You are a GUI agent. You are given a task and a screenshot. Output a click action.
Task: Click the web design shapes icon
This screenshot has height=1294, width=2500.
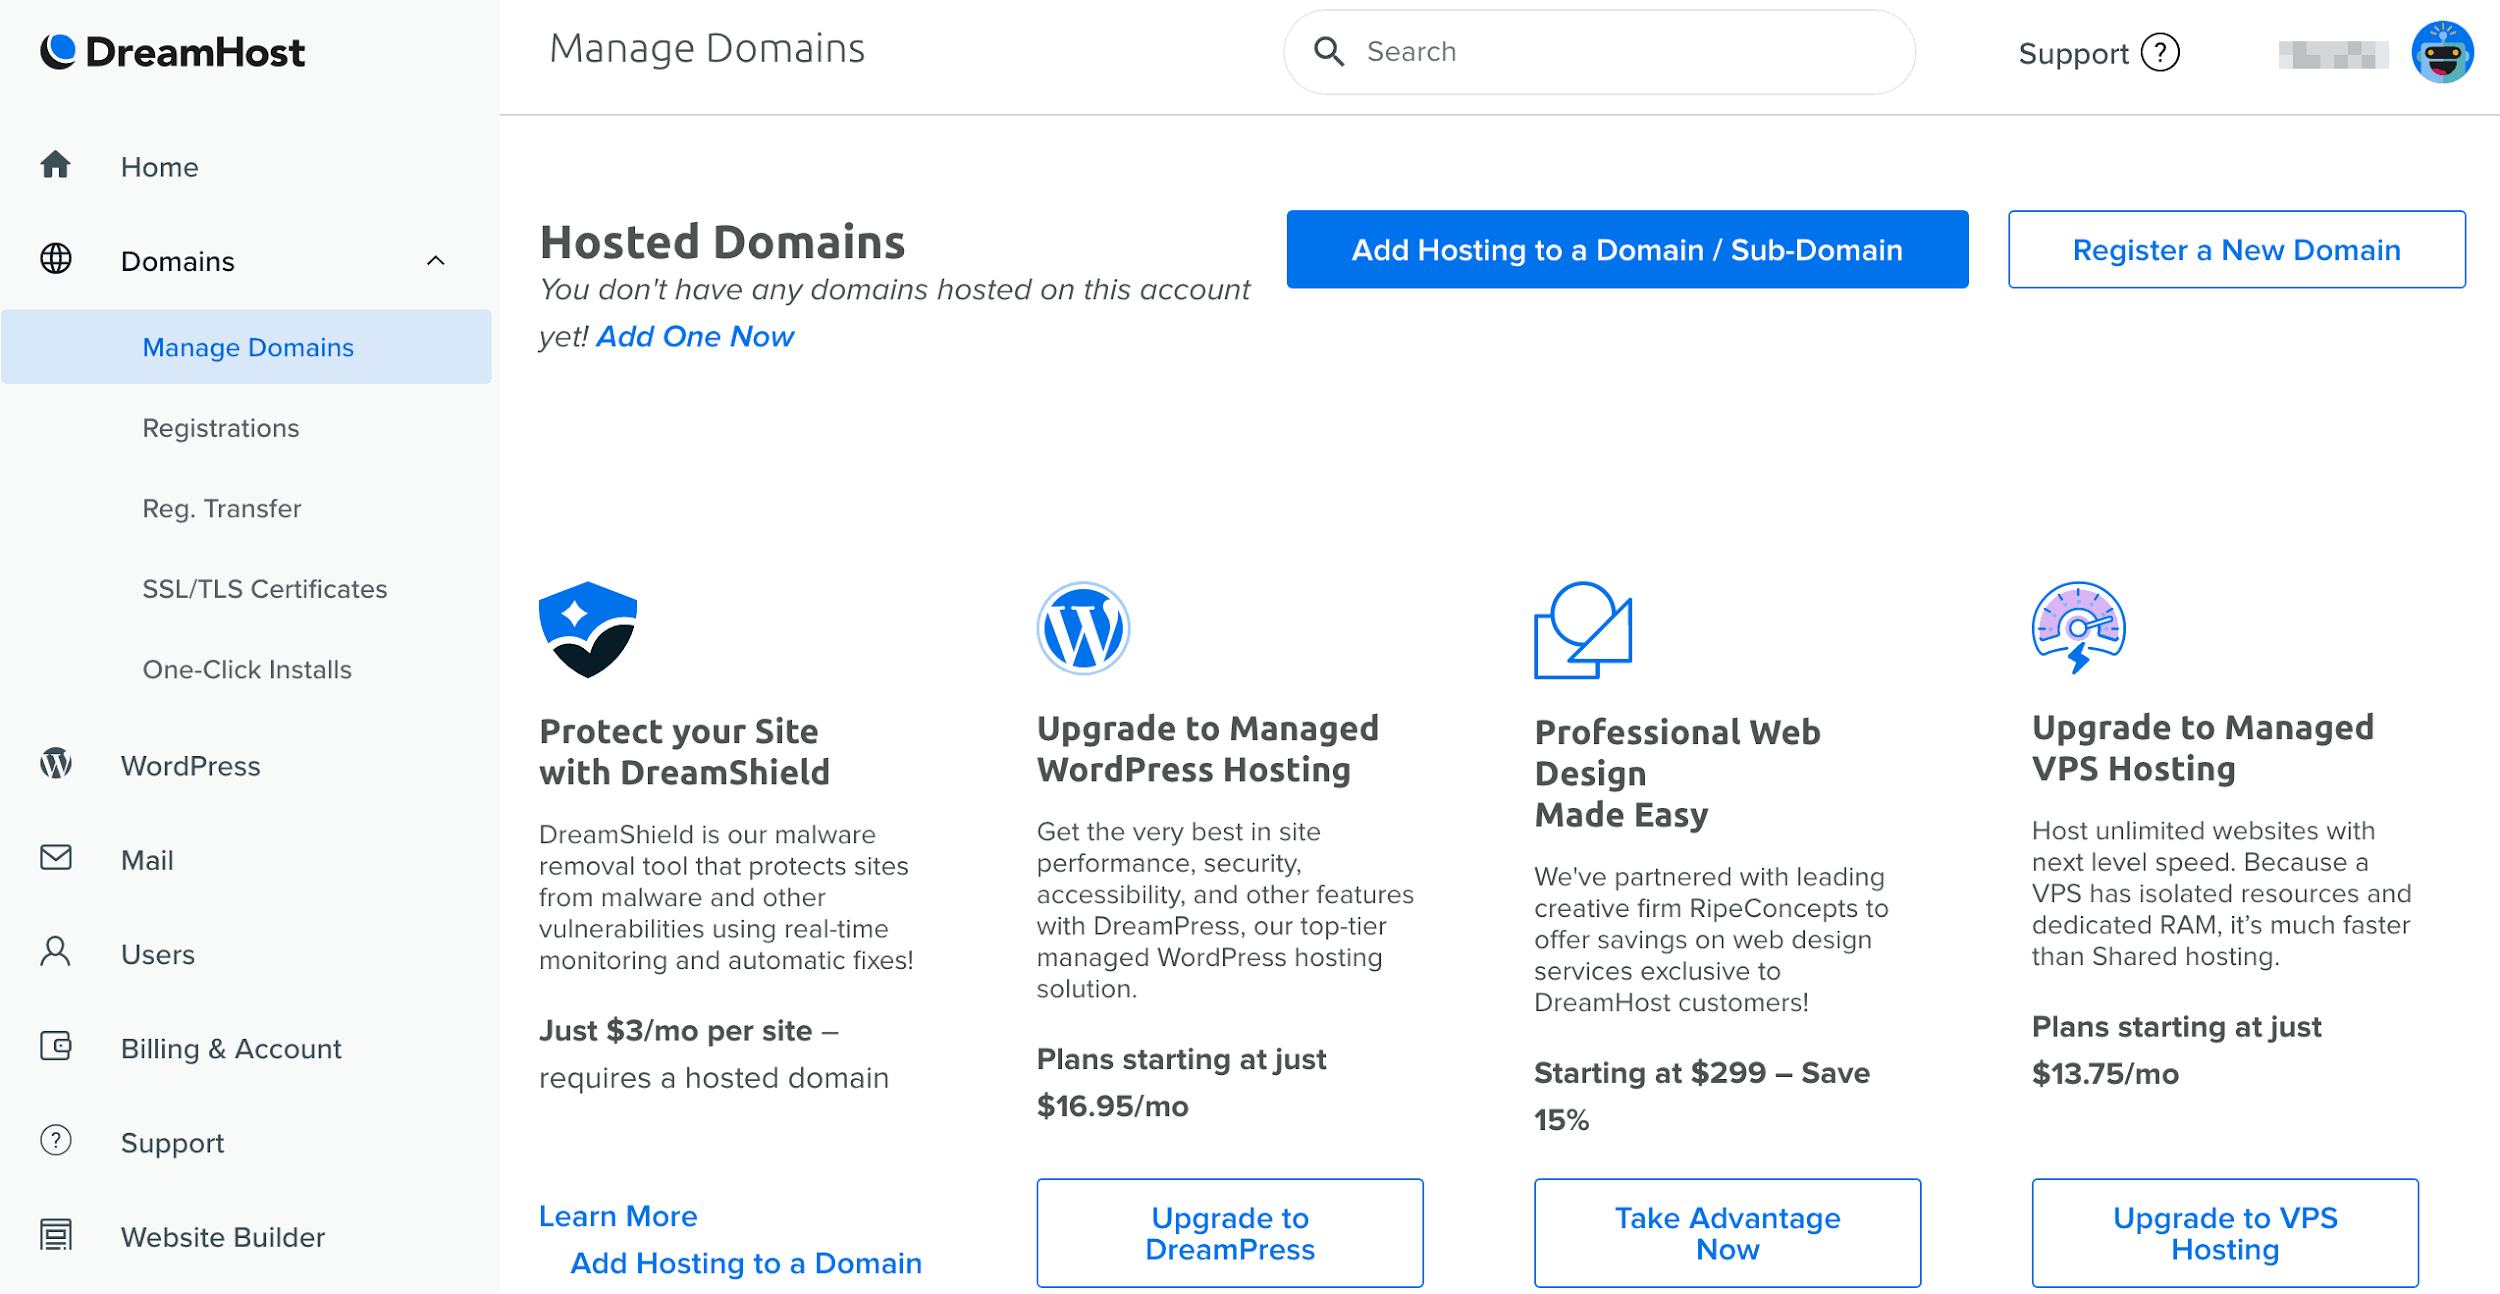click(1583, 630)
